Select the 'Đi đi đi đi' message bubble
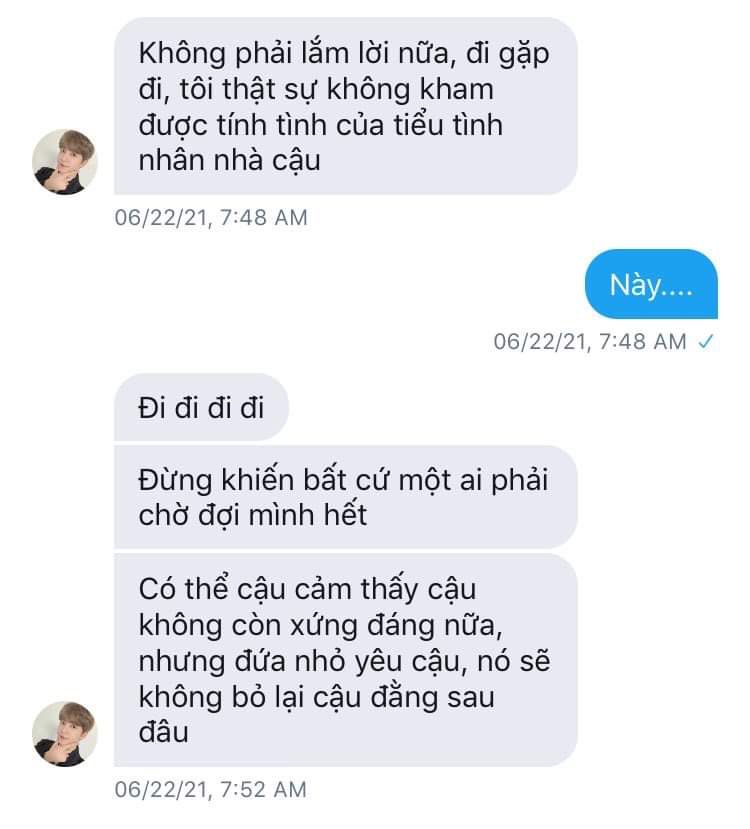The width and height of the screenshot is (750, 829). 201,407
